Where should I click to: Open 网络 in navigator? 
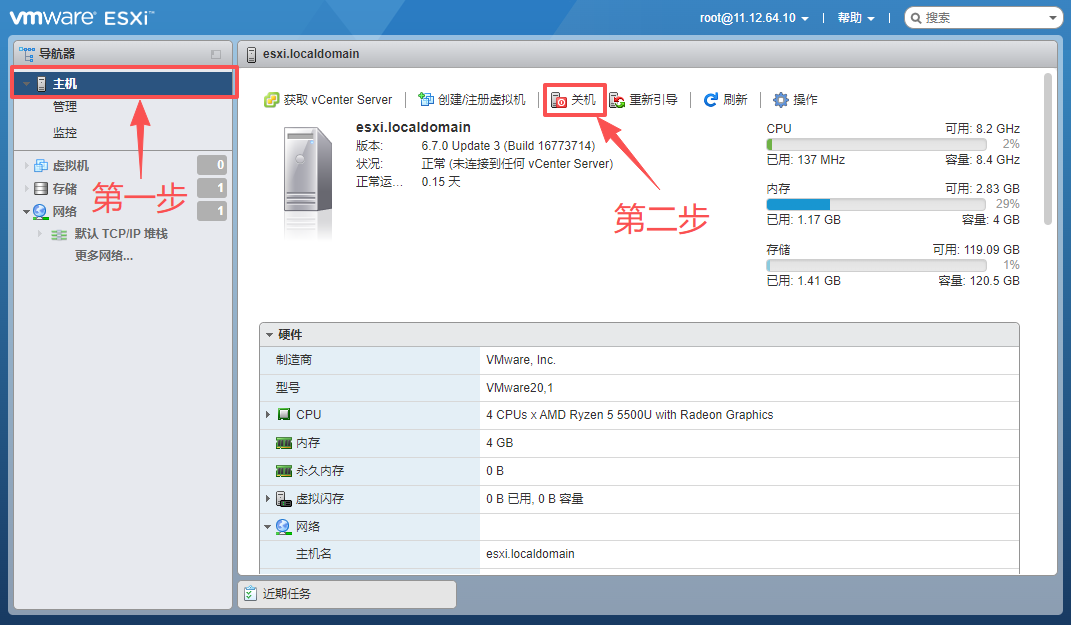point(65,212)
